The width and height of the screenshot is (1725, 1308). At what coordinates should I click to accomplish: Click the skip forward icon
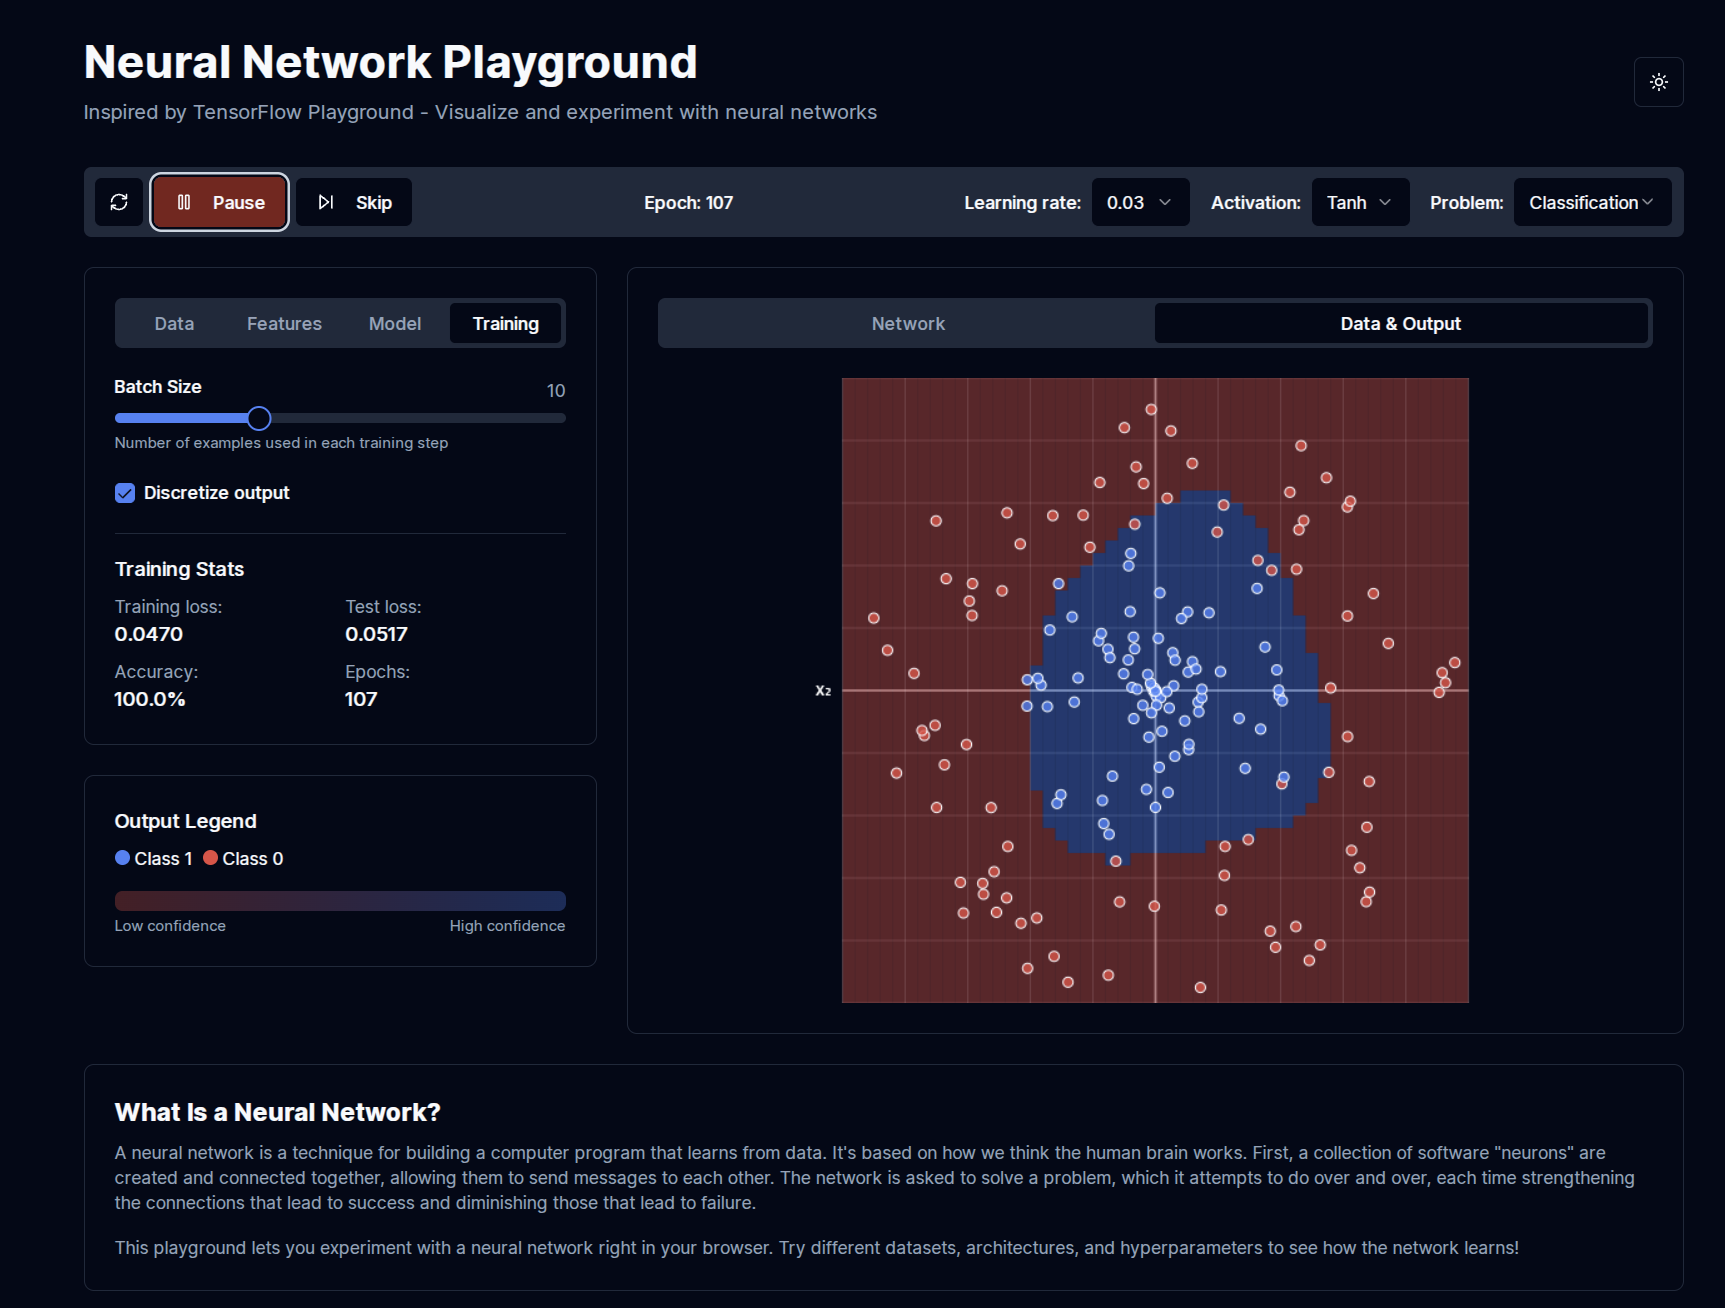(325, 201)
